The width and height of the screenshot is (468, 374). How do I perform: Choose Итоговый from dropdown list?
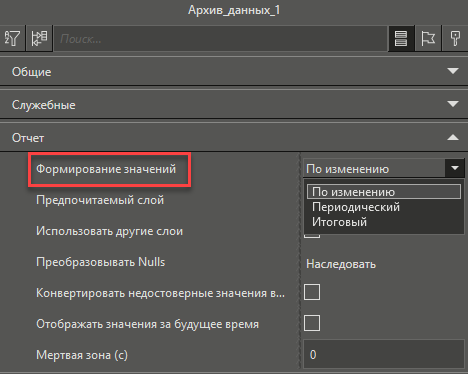384,222
